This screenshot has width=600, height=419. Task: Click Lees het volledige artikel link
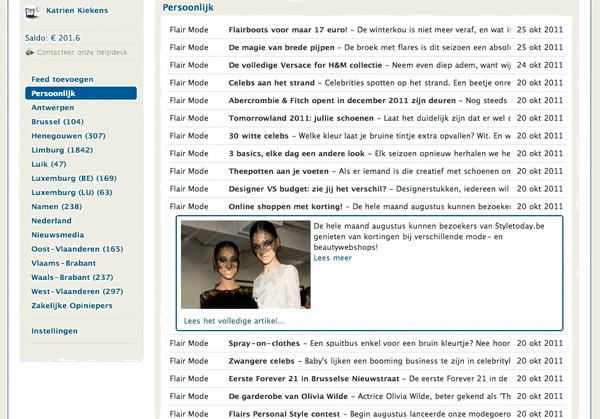tap(234, 321)
